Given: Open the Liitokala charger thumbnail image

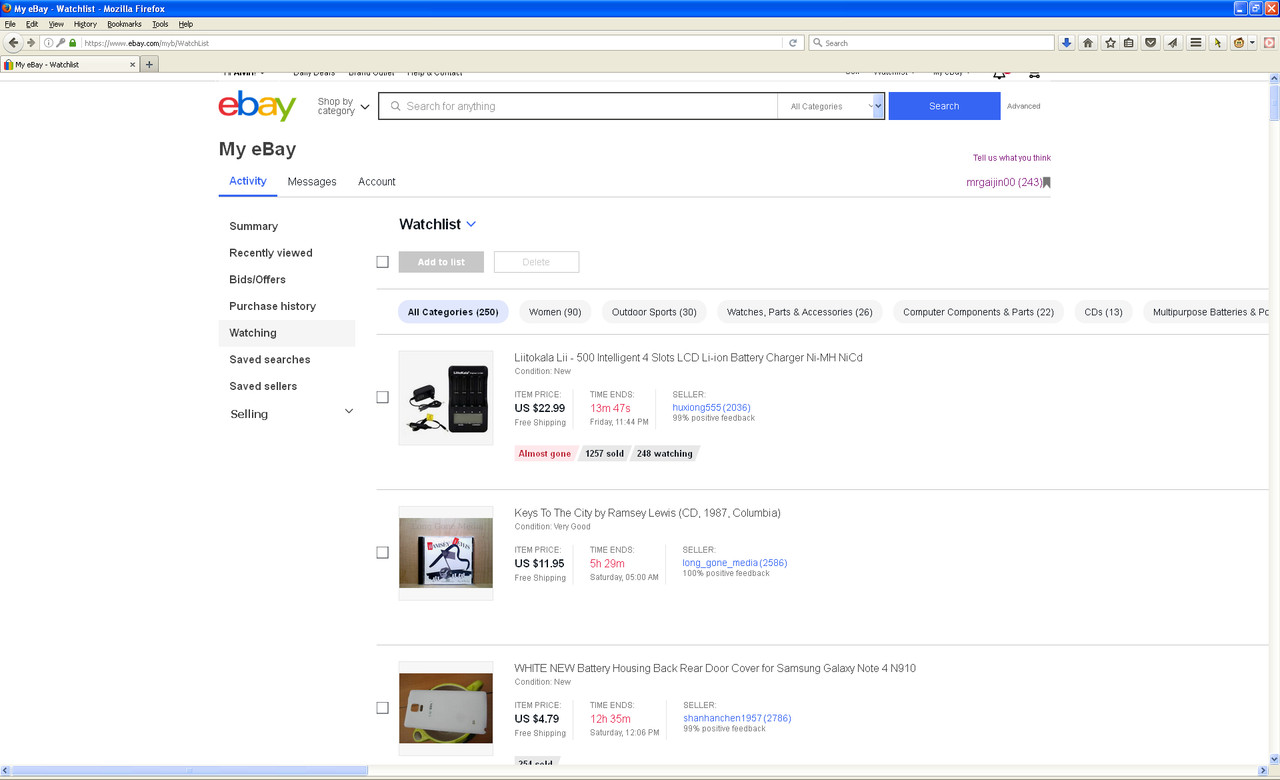Looking at the screenshot, I should coord(446,397).
